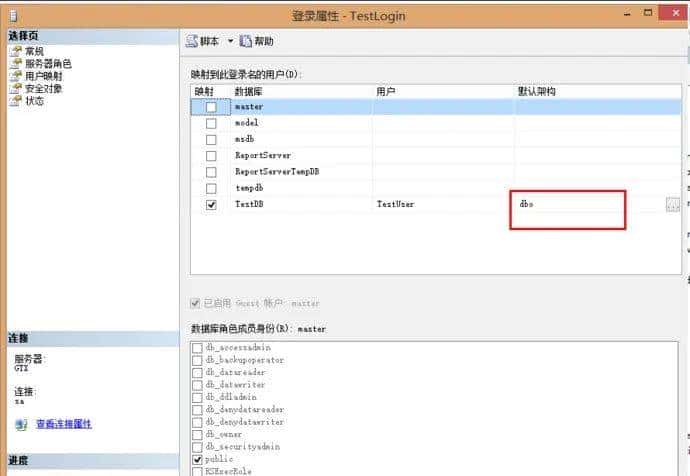The width and height of the screenshot is (690, 476).
Task: Check the db_datawriter role
Action: (197, 385)
